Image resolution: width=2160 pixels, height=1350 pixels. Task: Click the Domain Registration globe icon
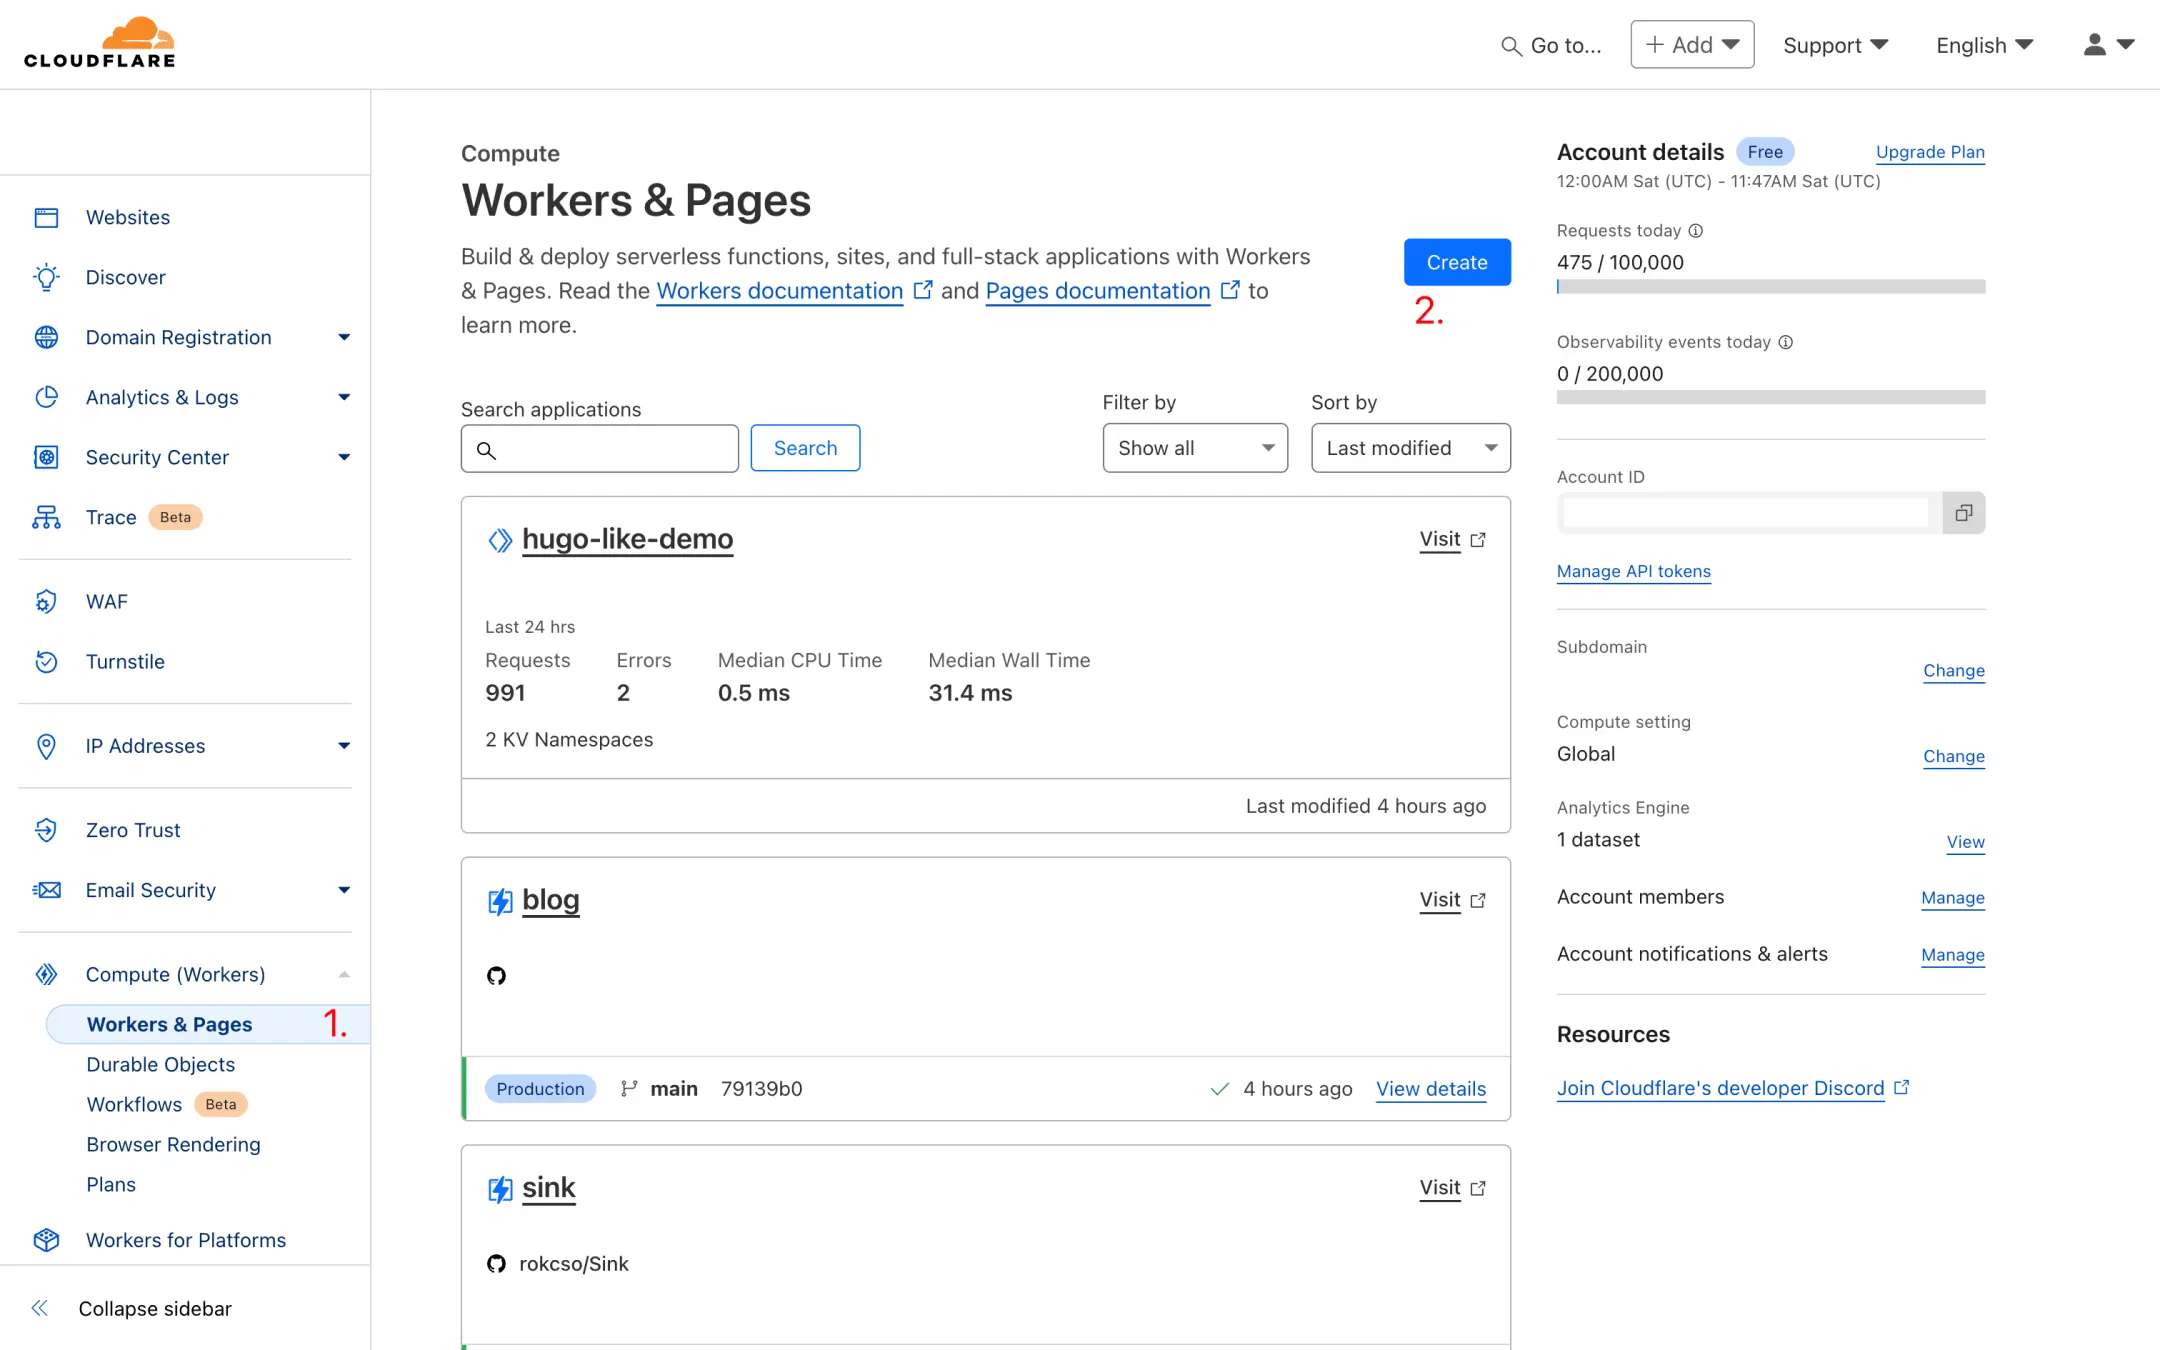point(46,337)
